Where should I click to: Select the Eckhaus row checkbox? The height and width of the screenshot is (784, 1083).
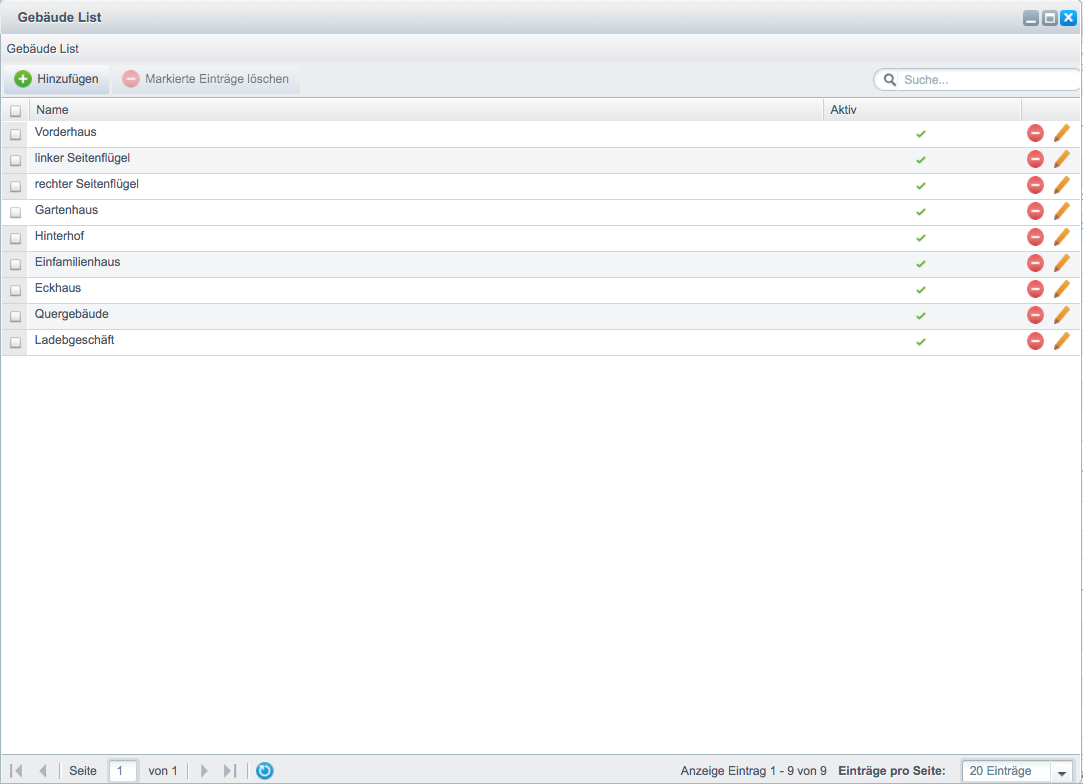(15, 290)
